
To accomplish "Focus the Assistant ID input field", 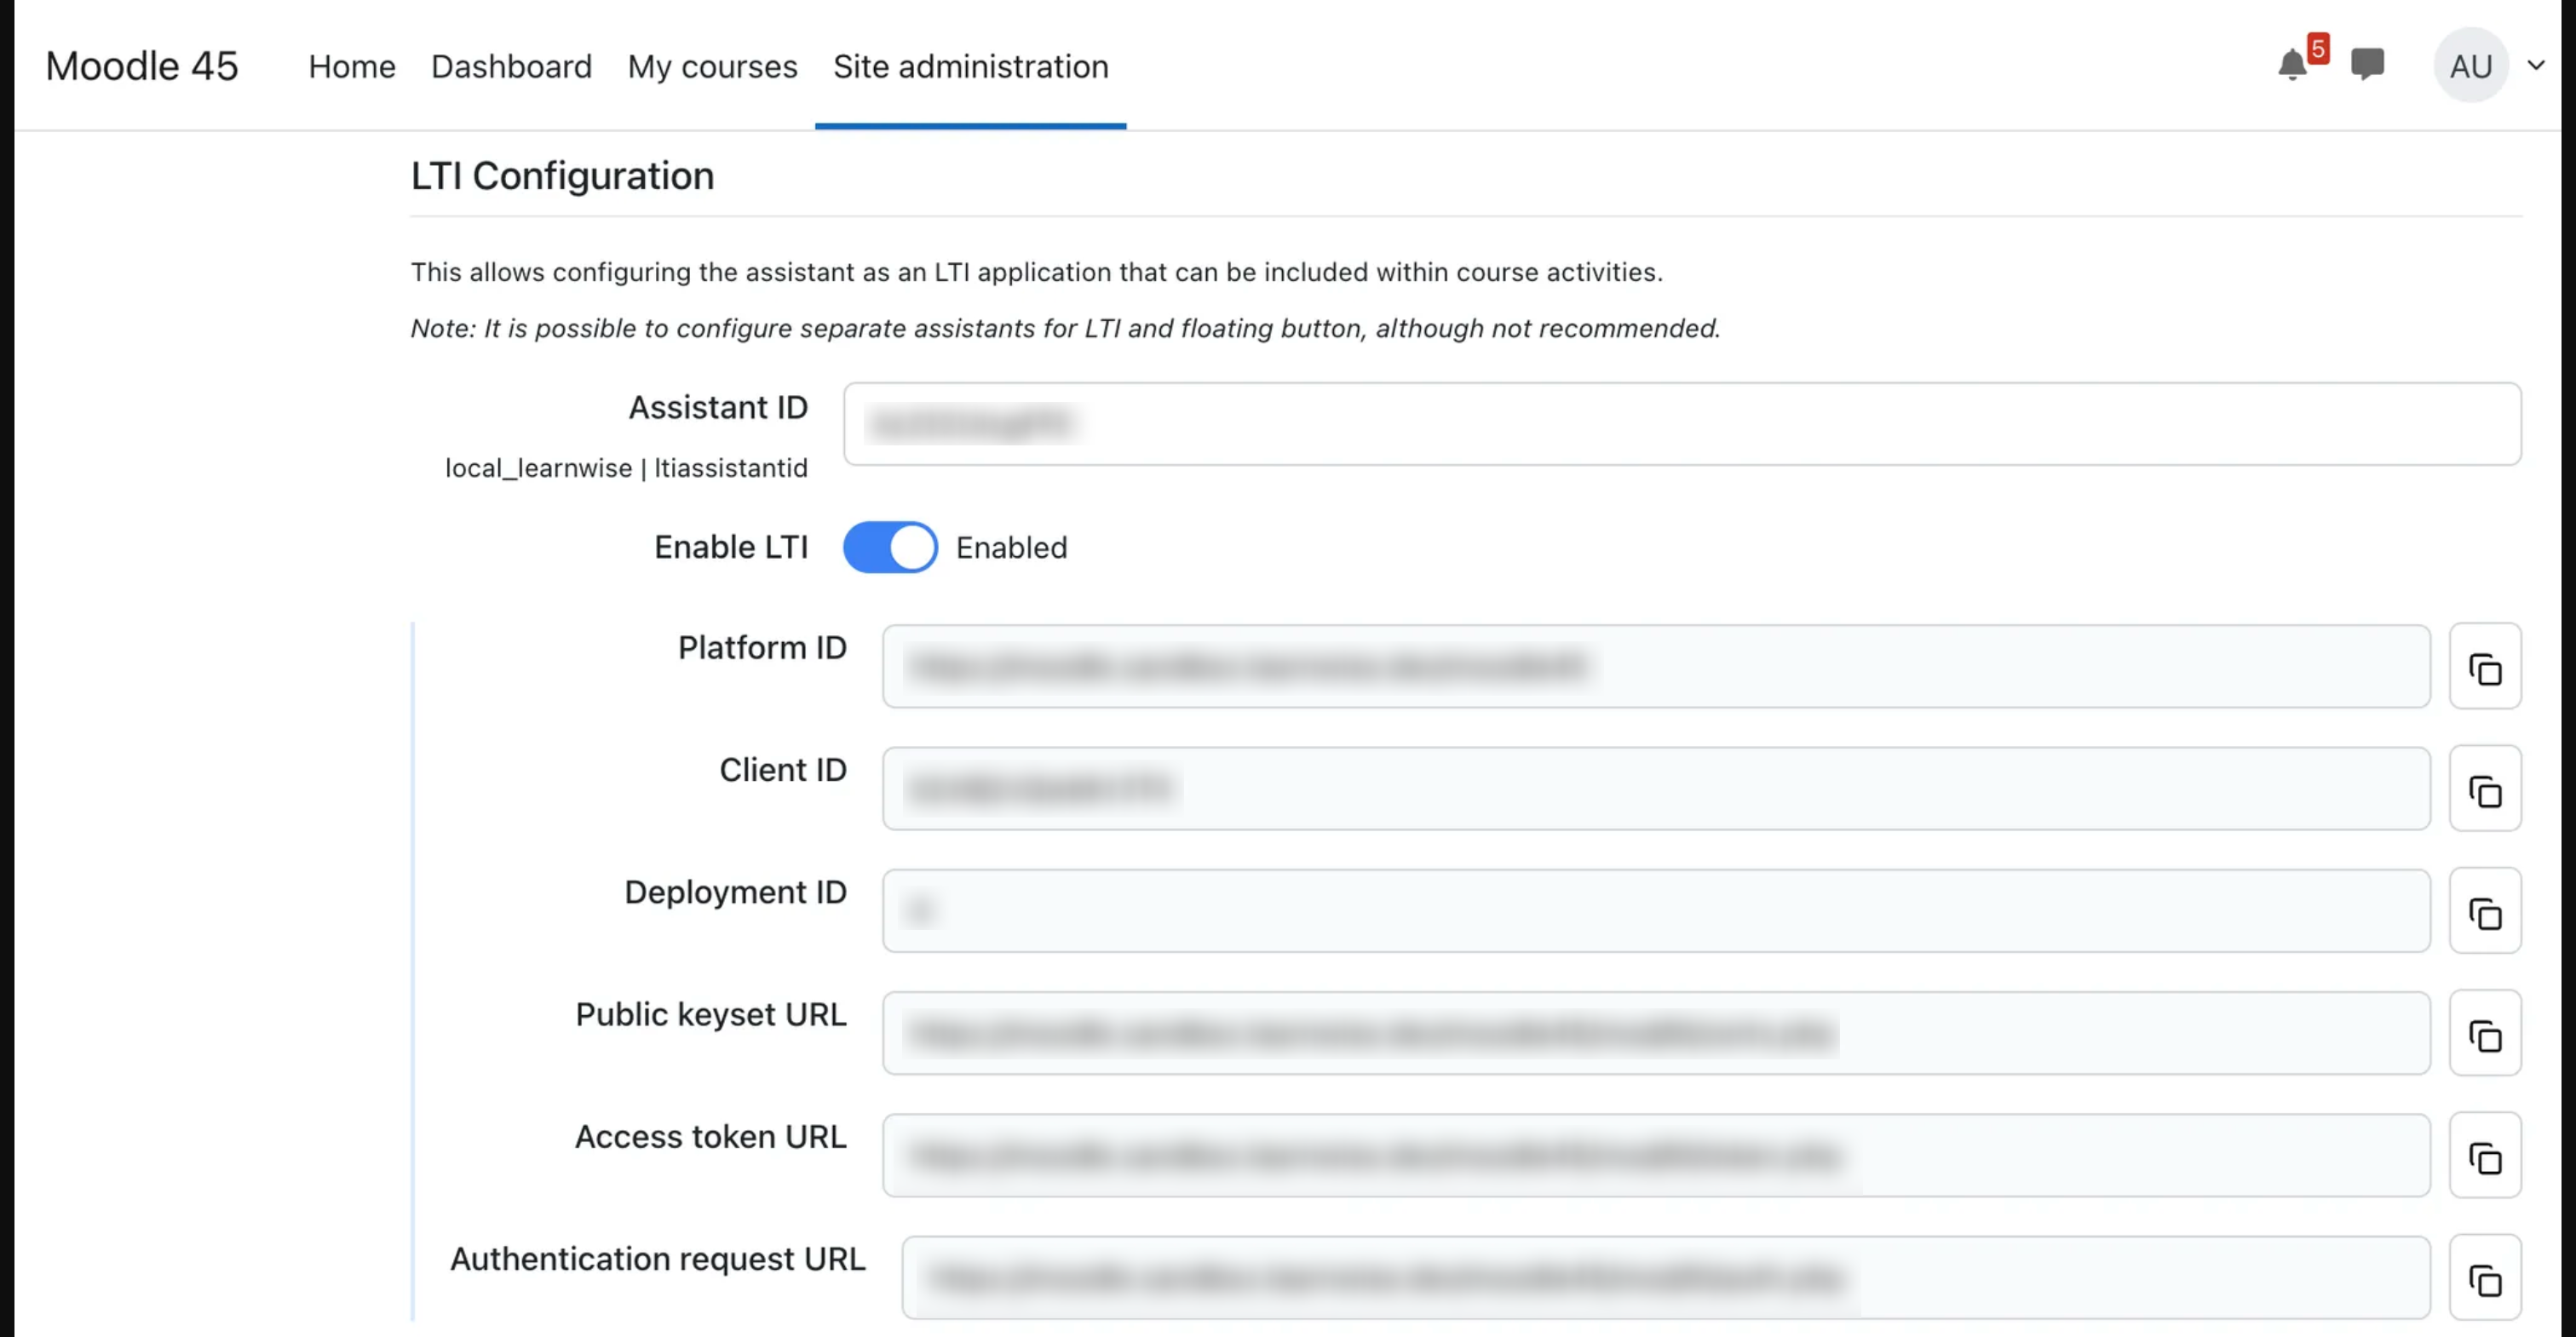I will point(1682,424).
